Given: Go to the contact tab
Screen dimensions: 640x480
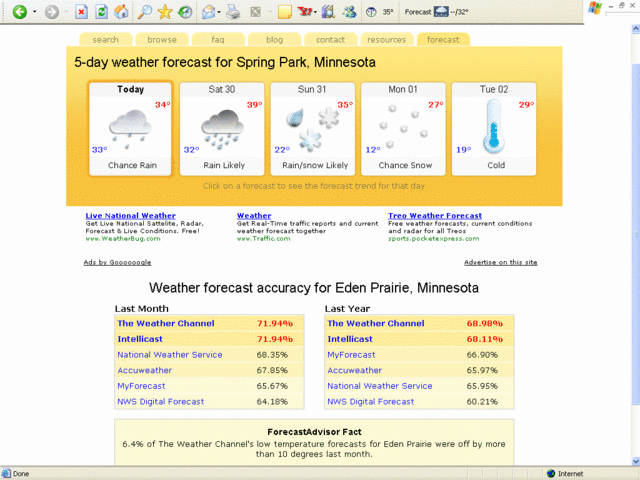Looking at the screenshot, I should [x=331, y=40].
